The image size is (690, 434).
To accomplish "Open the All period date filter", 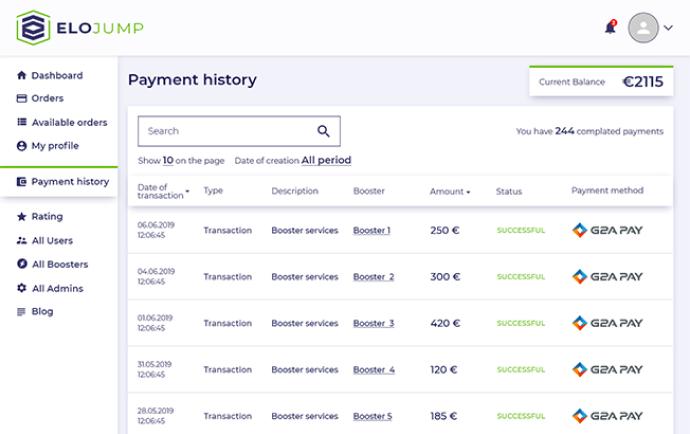I will [326, 160].
